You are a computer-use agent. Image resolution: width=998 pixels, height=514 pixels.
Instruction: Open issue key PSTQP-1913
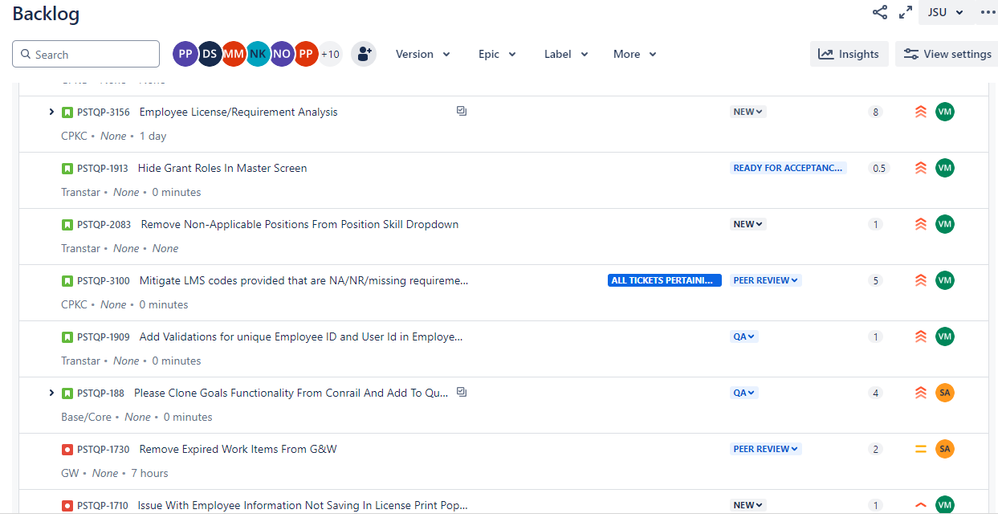click(102, 169)
